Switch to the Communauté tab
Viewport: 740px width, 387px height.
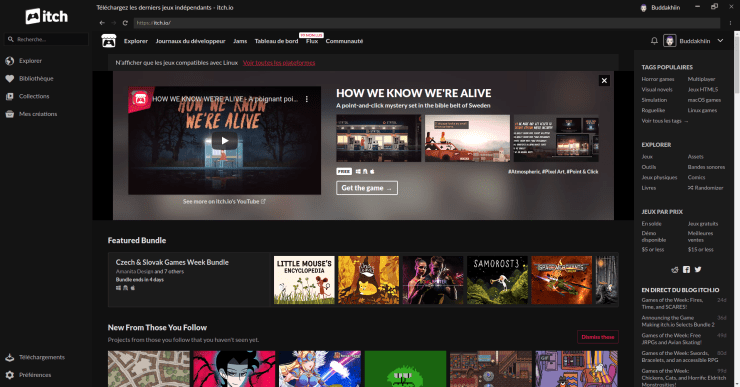[344, 42]
